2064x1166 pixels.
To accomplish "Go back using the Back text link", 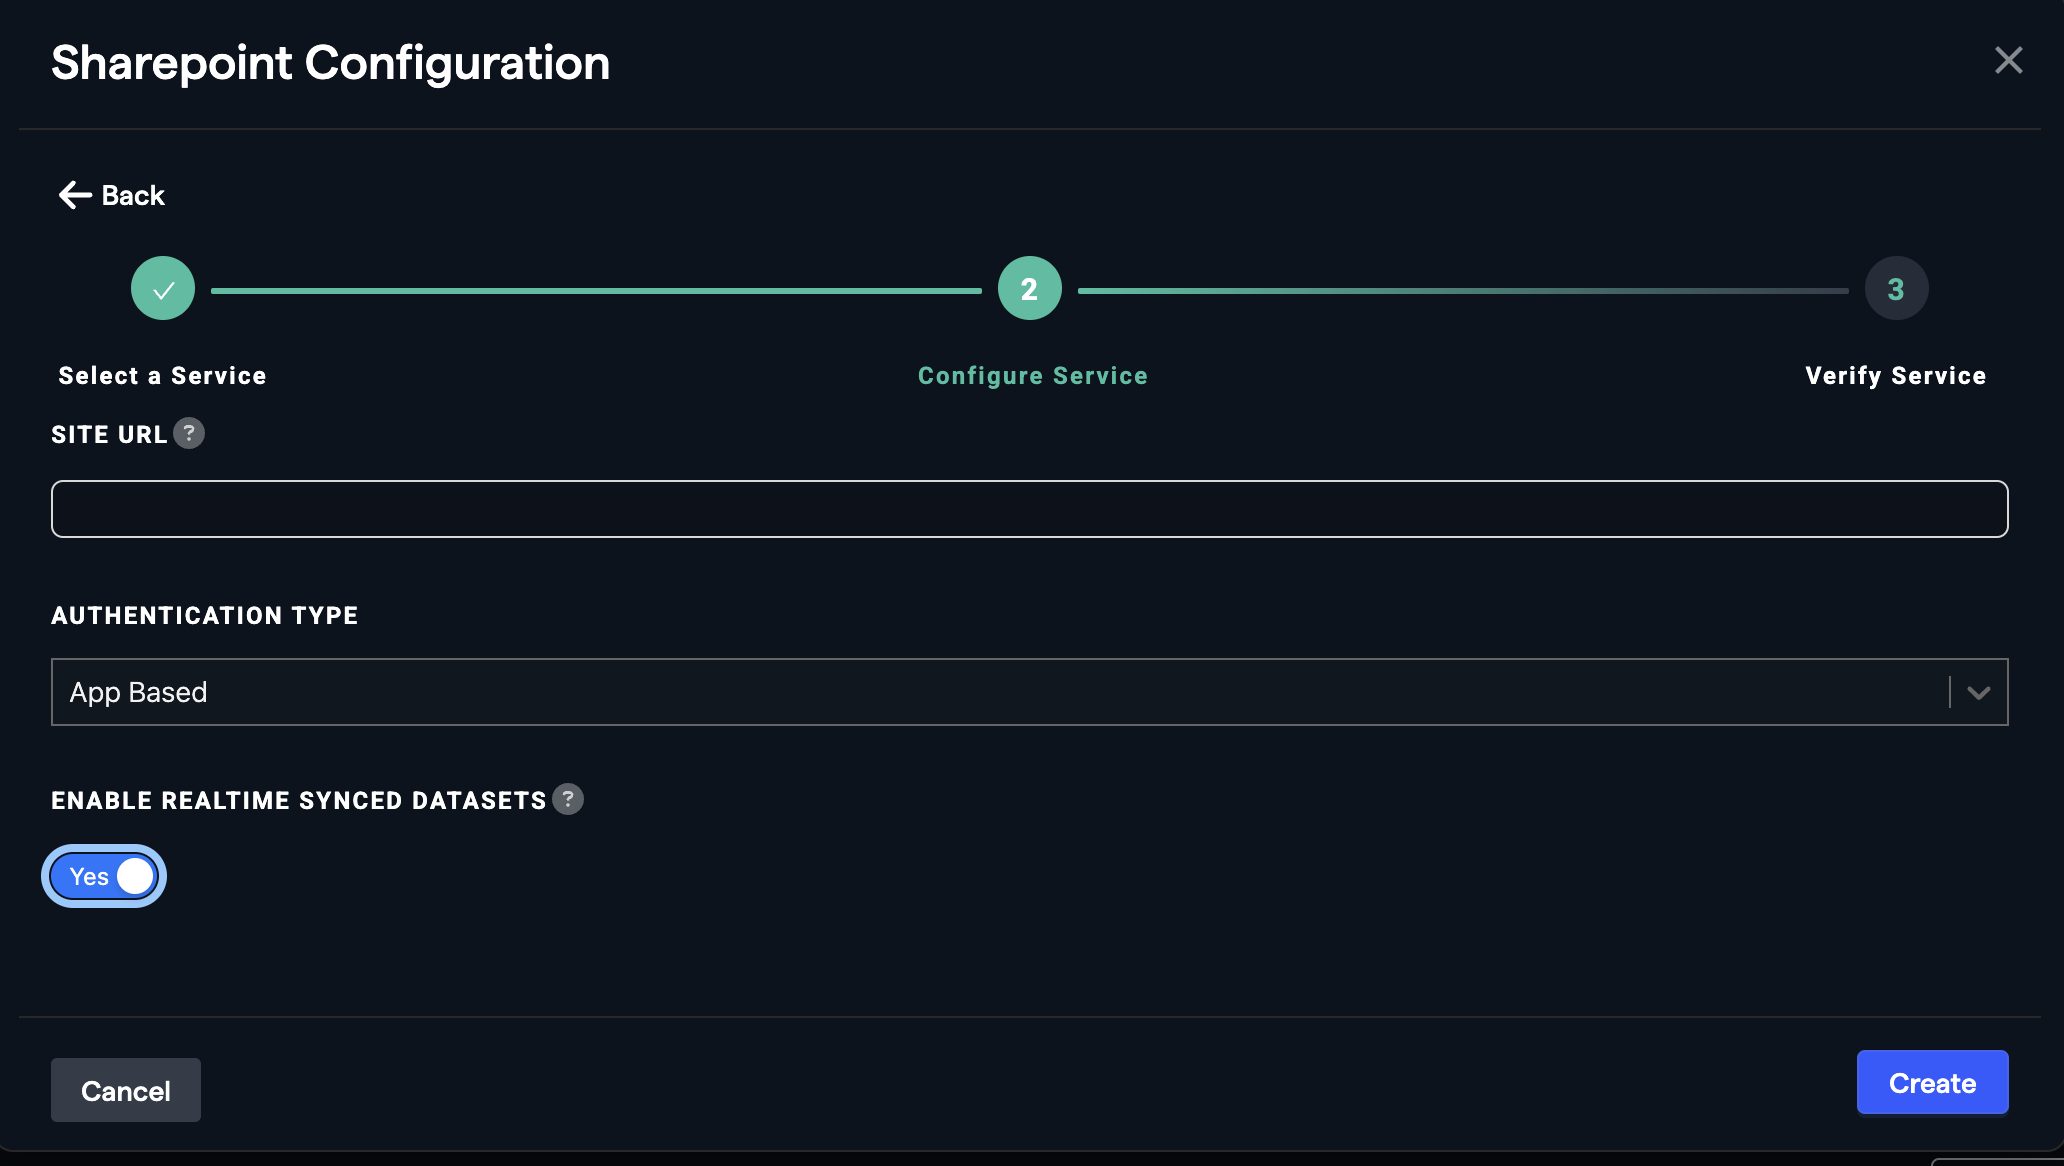I will pyautogui.click(x=133, y=196).
